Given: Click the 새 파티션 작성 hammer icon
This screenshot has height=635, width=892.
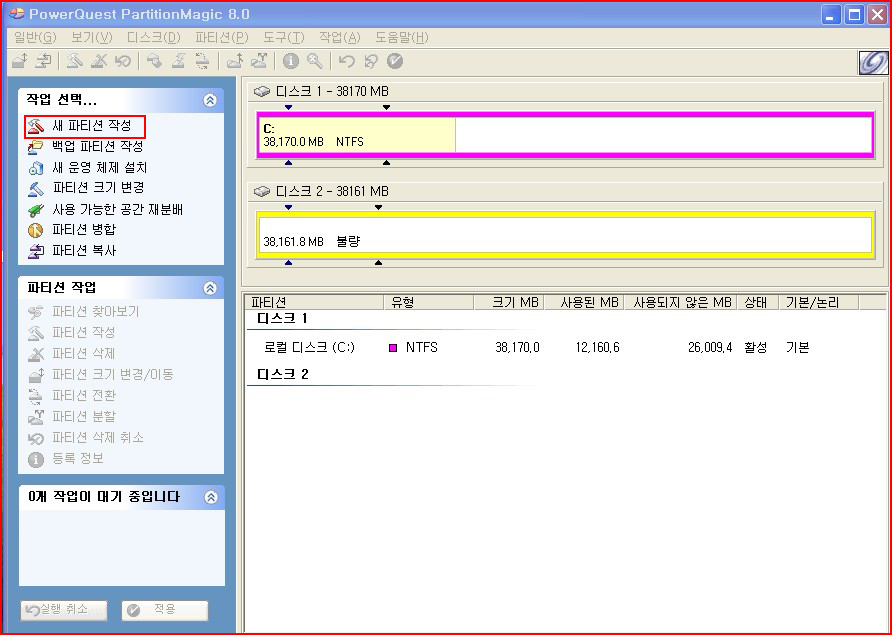Looking at the screenshot, I should click(36, 126).
